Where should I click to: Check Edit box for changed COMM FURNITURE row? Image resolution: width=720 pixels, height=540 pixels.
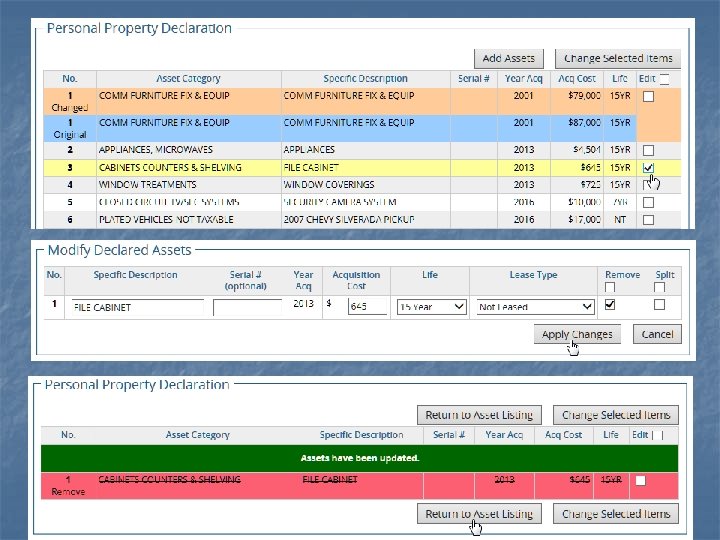coord(648,96)
